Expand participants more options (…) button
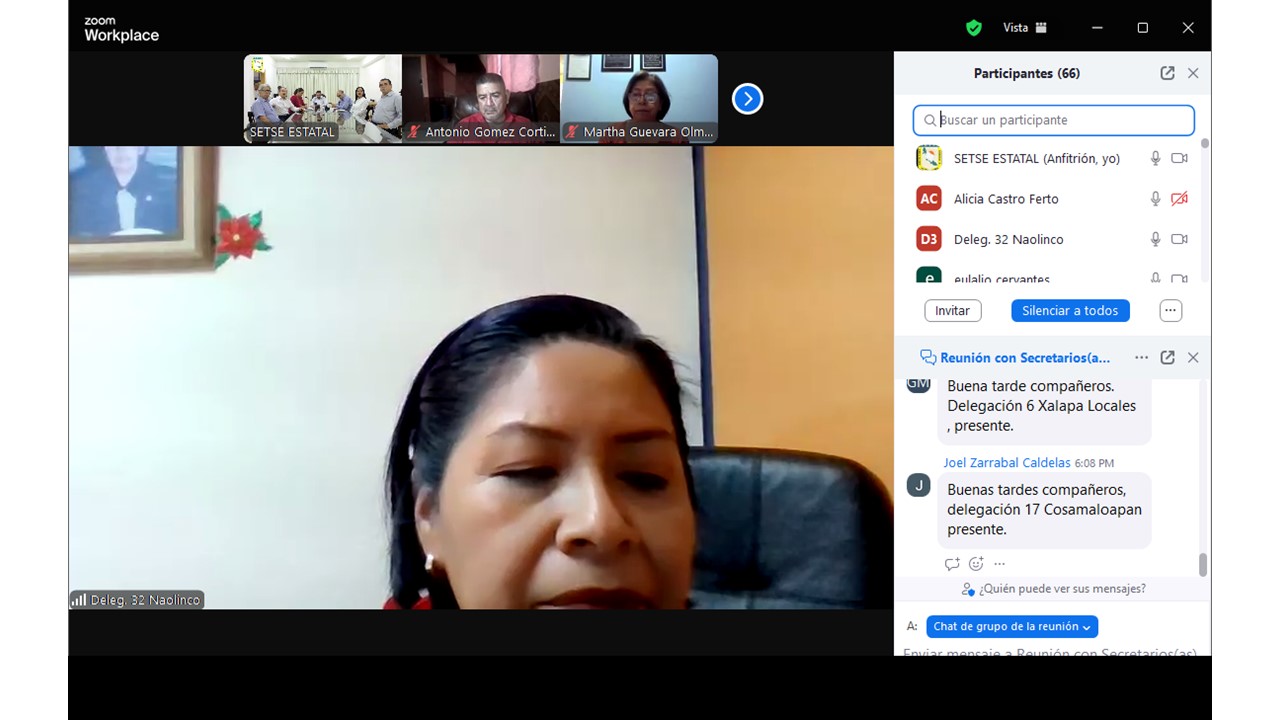 pos(1170,311)
